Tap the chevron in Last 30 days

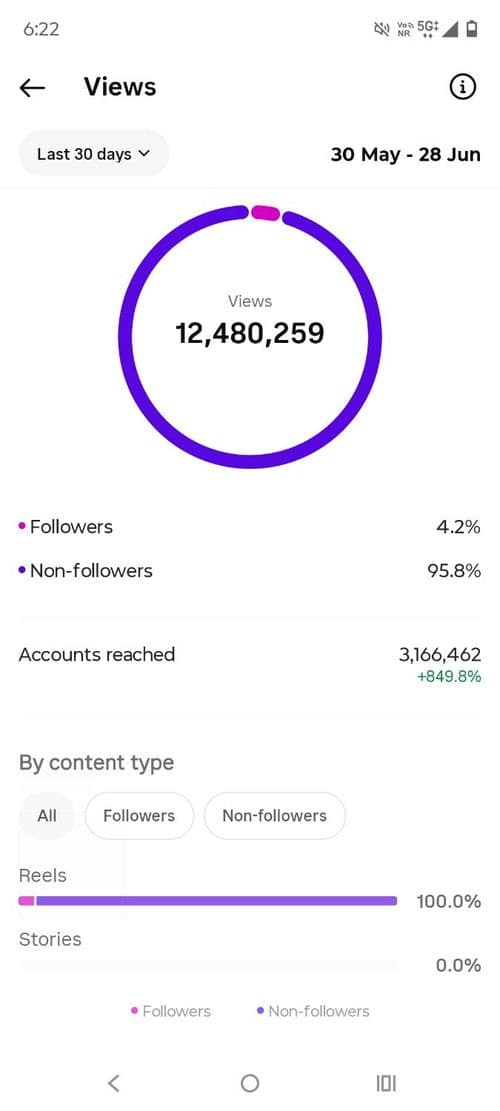144,154
